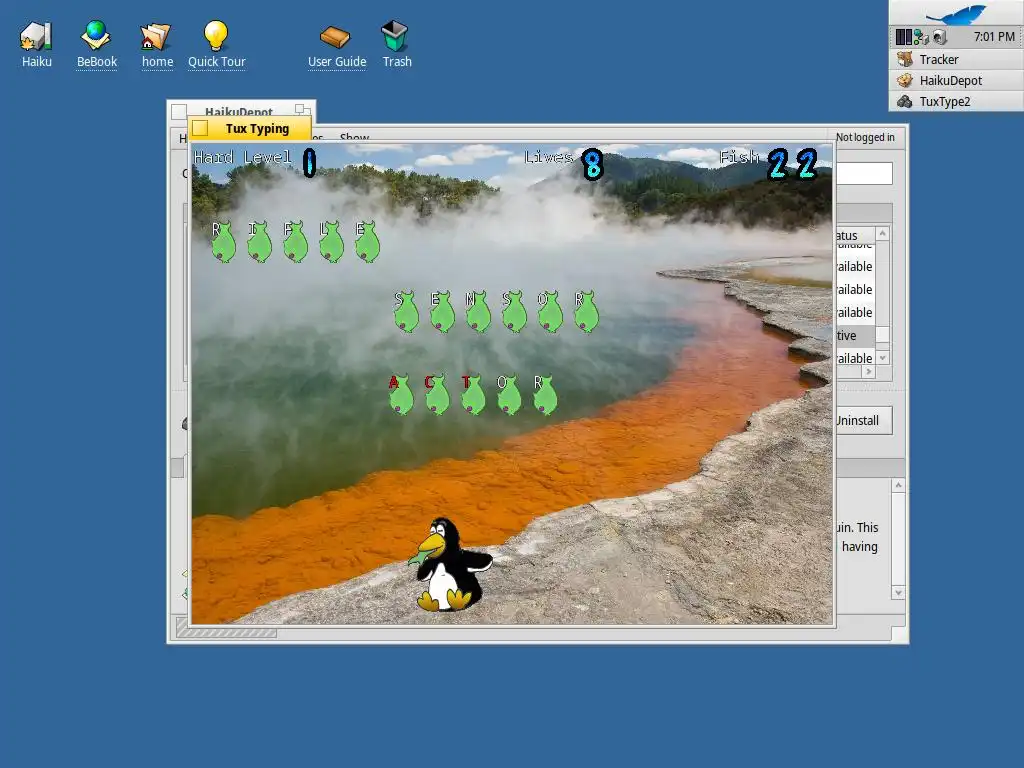
Task: Switch to TuxType2 in the Deskbar
Action: 957,101
